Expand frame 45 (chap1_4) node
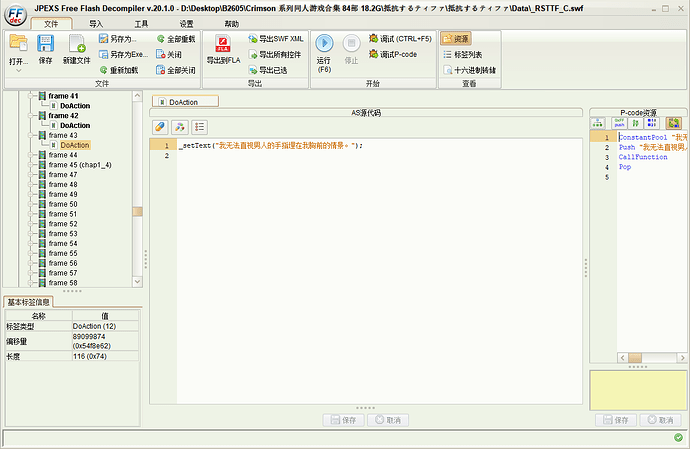This screenshot has width=690, height=449. click(x=31, y=165)
